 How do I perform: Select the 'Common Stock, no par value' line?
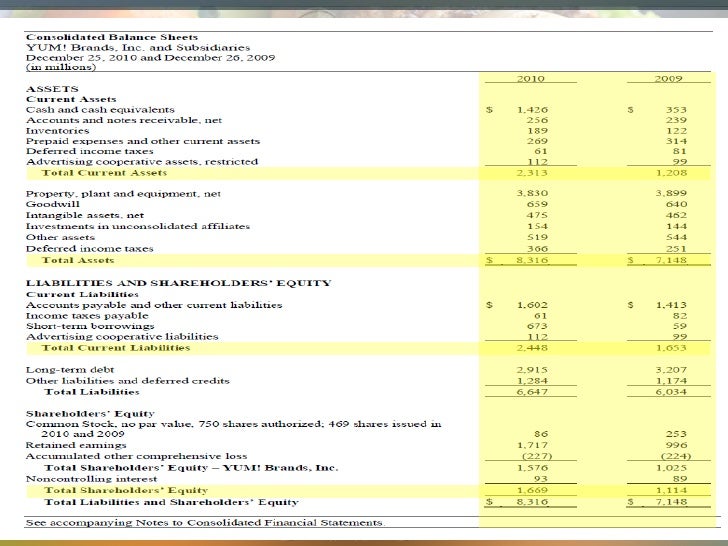click(x=234, y=429)
